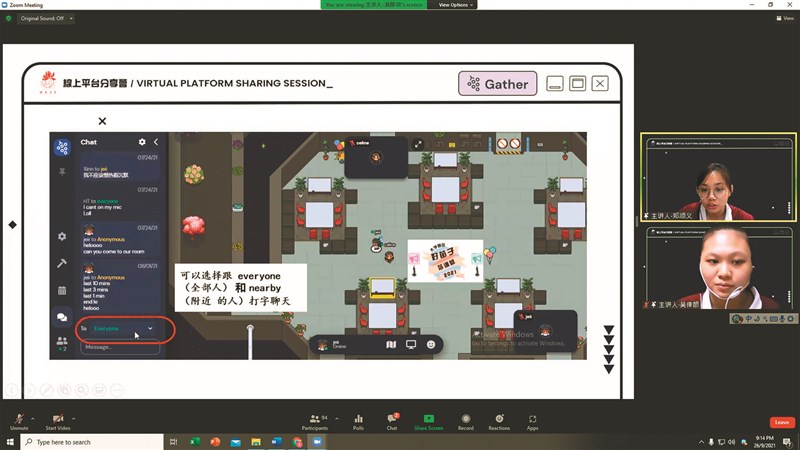This screenshot has width=800, height=450.
Task: Open the Reactions menu
Action: point(499,421)
